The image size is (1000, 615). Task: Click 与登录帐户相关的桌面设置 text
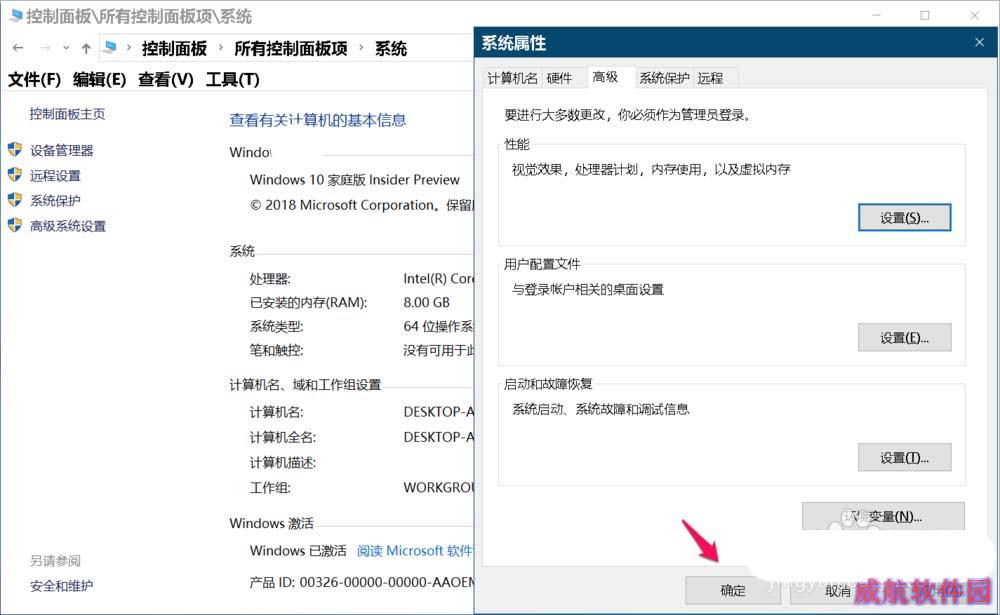click(587, 290)
